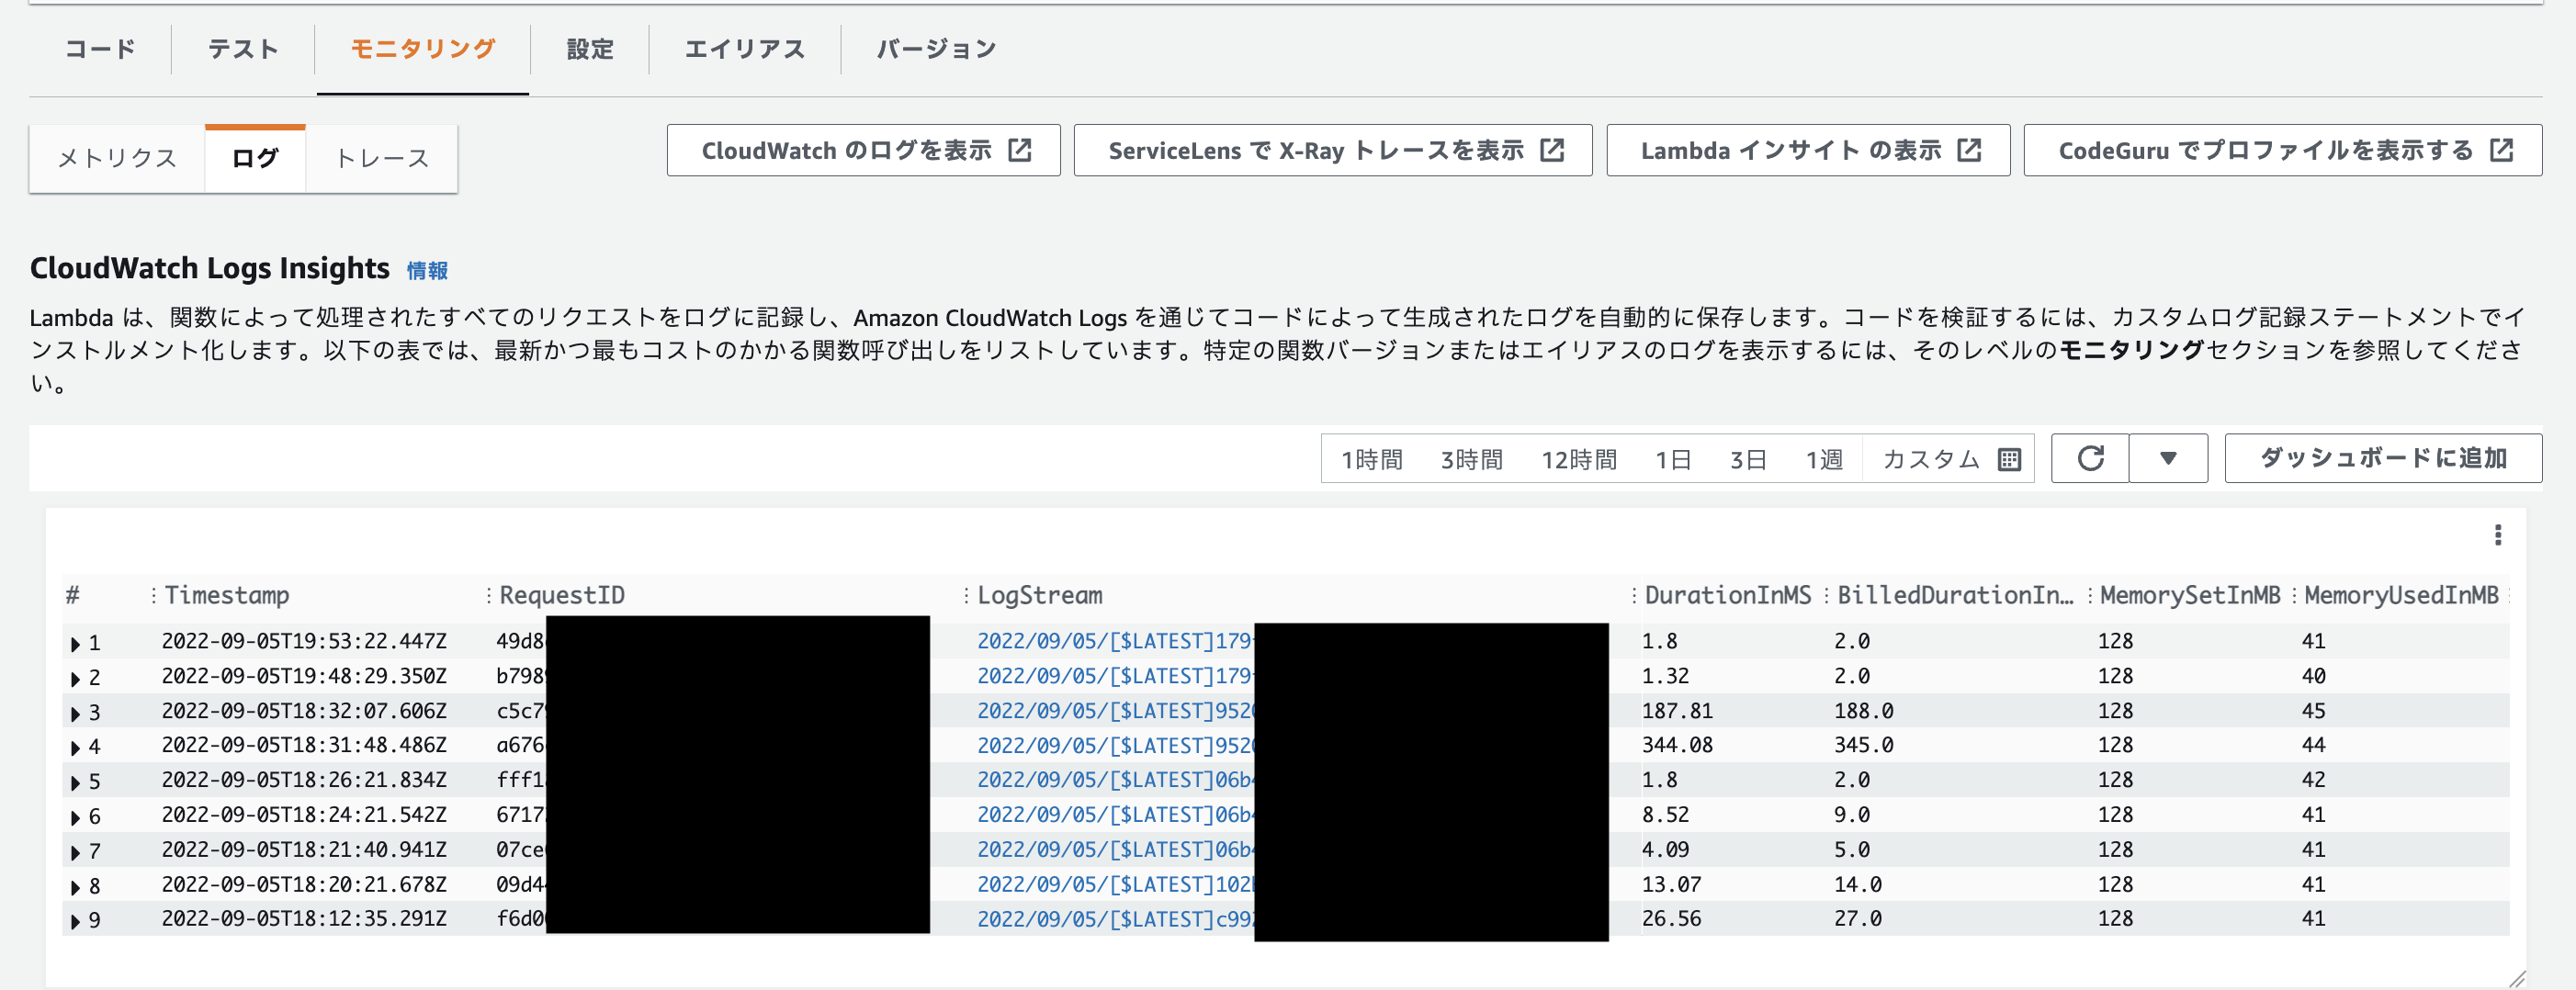
Task: Open ServiceLens で X-Ray トレースを表示
Action: point(1333,150)
